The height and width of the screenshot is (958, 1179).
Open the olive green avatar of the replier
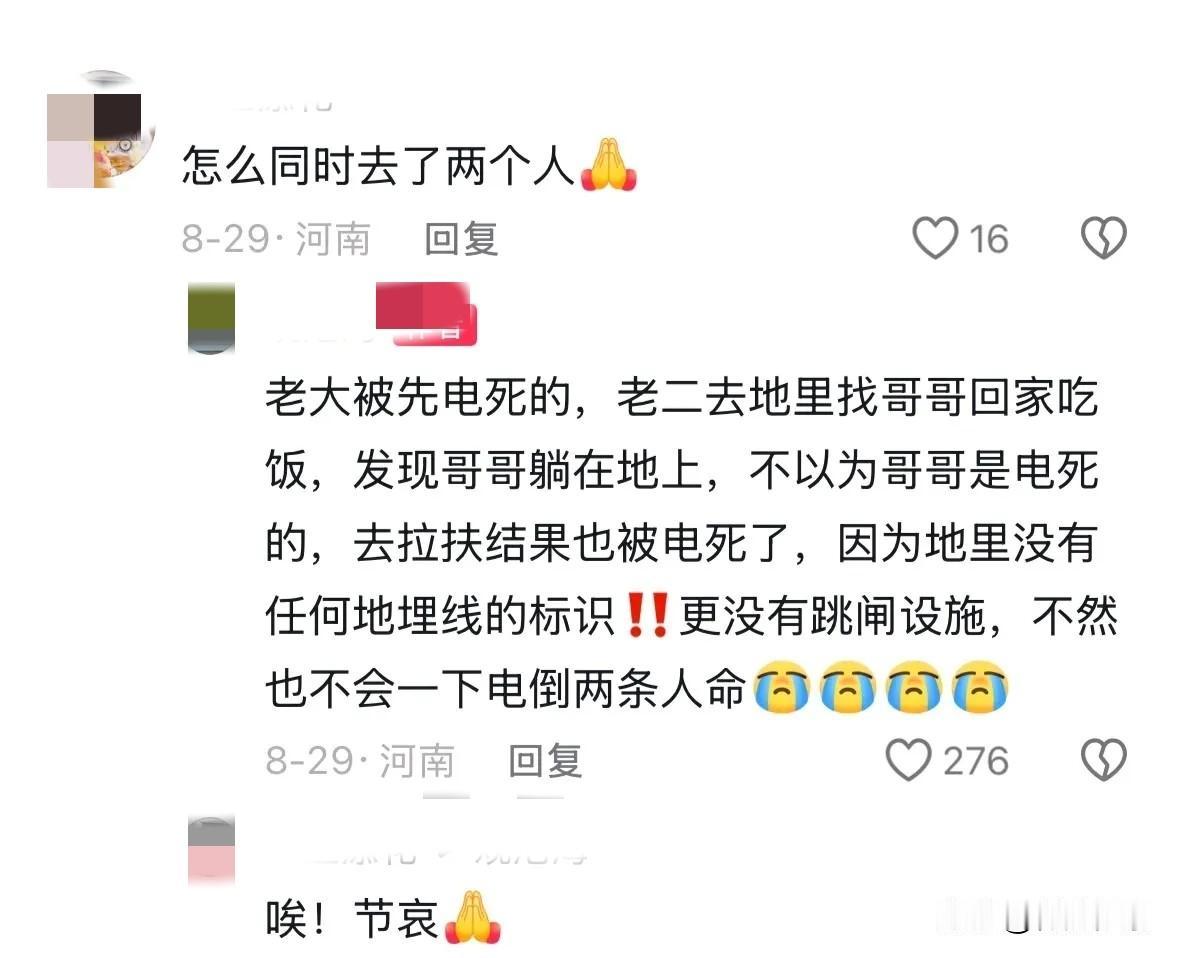pyautogui.click(x=211, y=318)
